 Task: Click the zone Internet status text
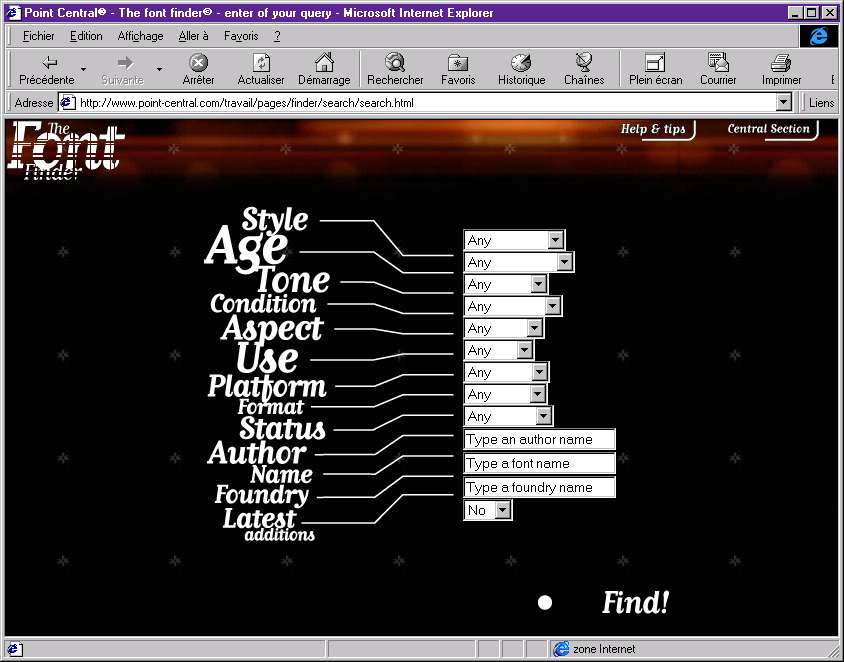pos(604,649)
